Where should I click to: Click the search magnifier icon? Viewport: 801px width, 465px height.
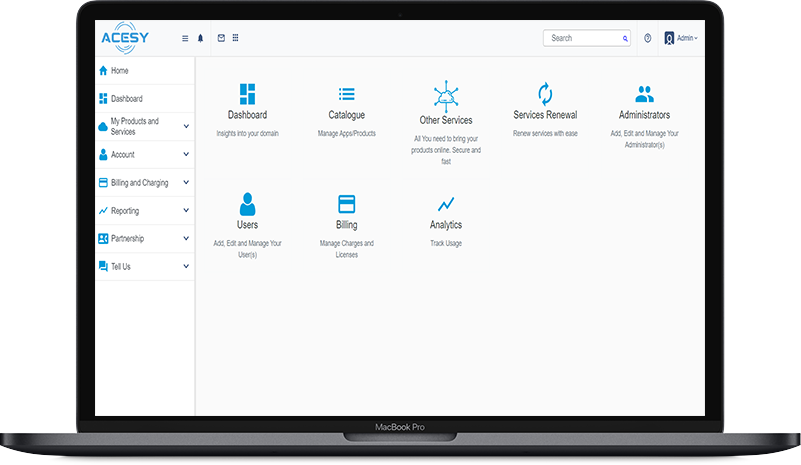(x=626, y=38)
